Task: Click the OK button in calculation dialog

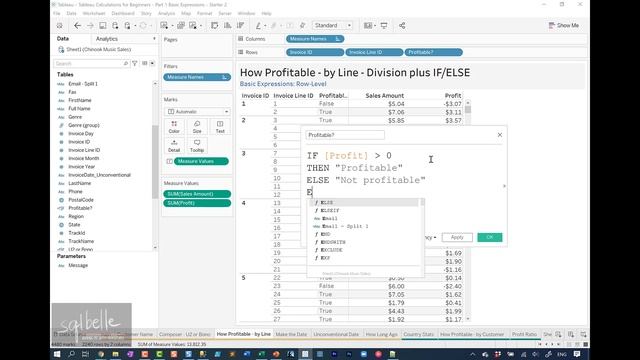Action: (x=490, y=237)
